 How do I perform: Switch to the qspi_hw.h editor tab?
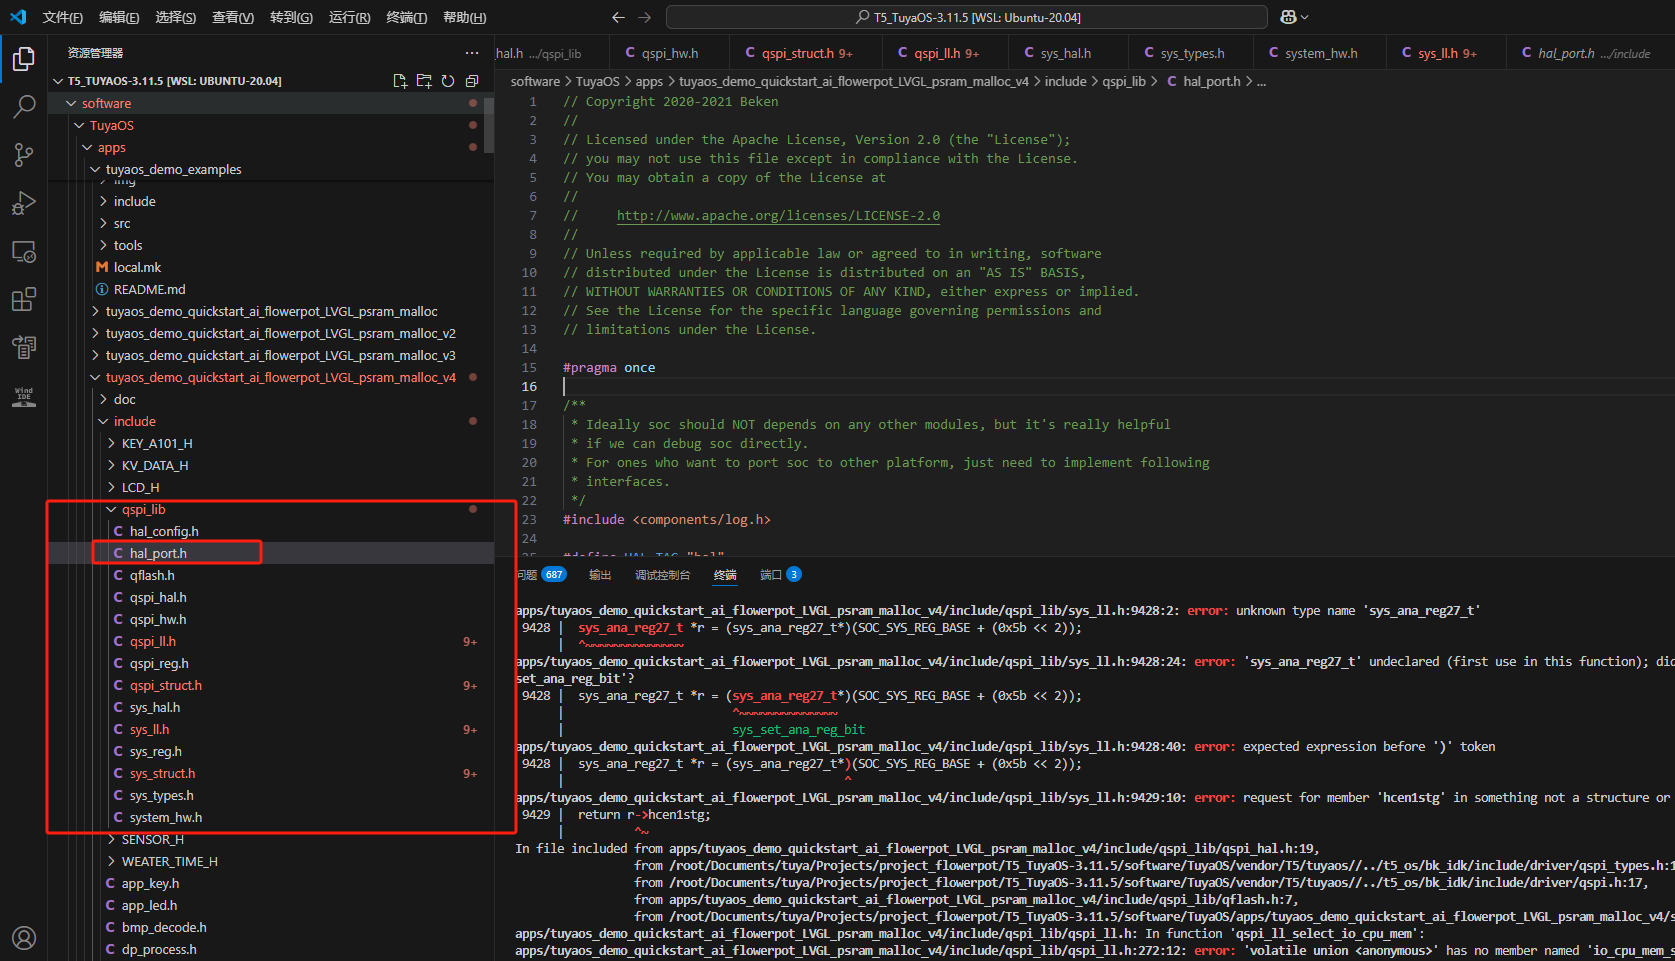668,53
